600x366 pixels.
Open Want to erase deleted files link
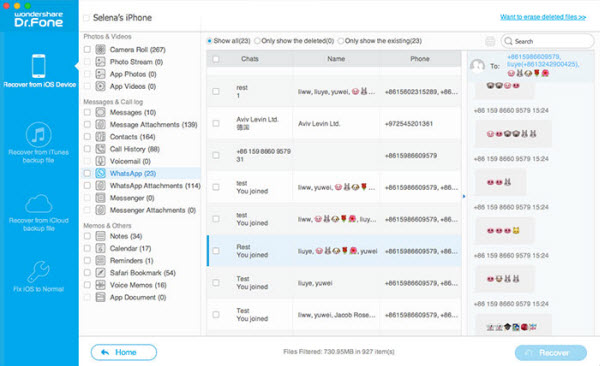tap(543, 17)
